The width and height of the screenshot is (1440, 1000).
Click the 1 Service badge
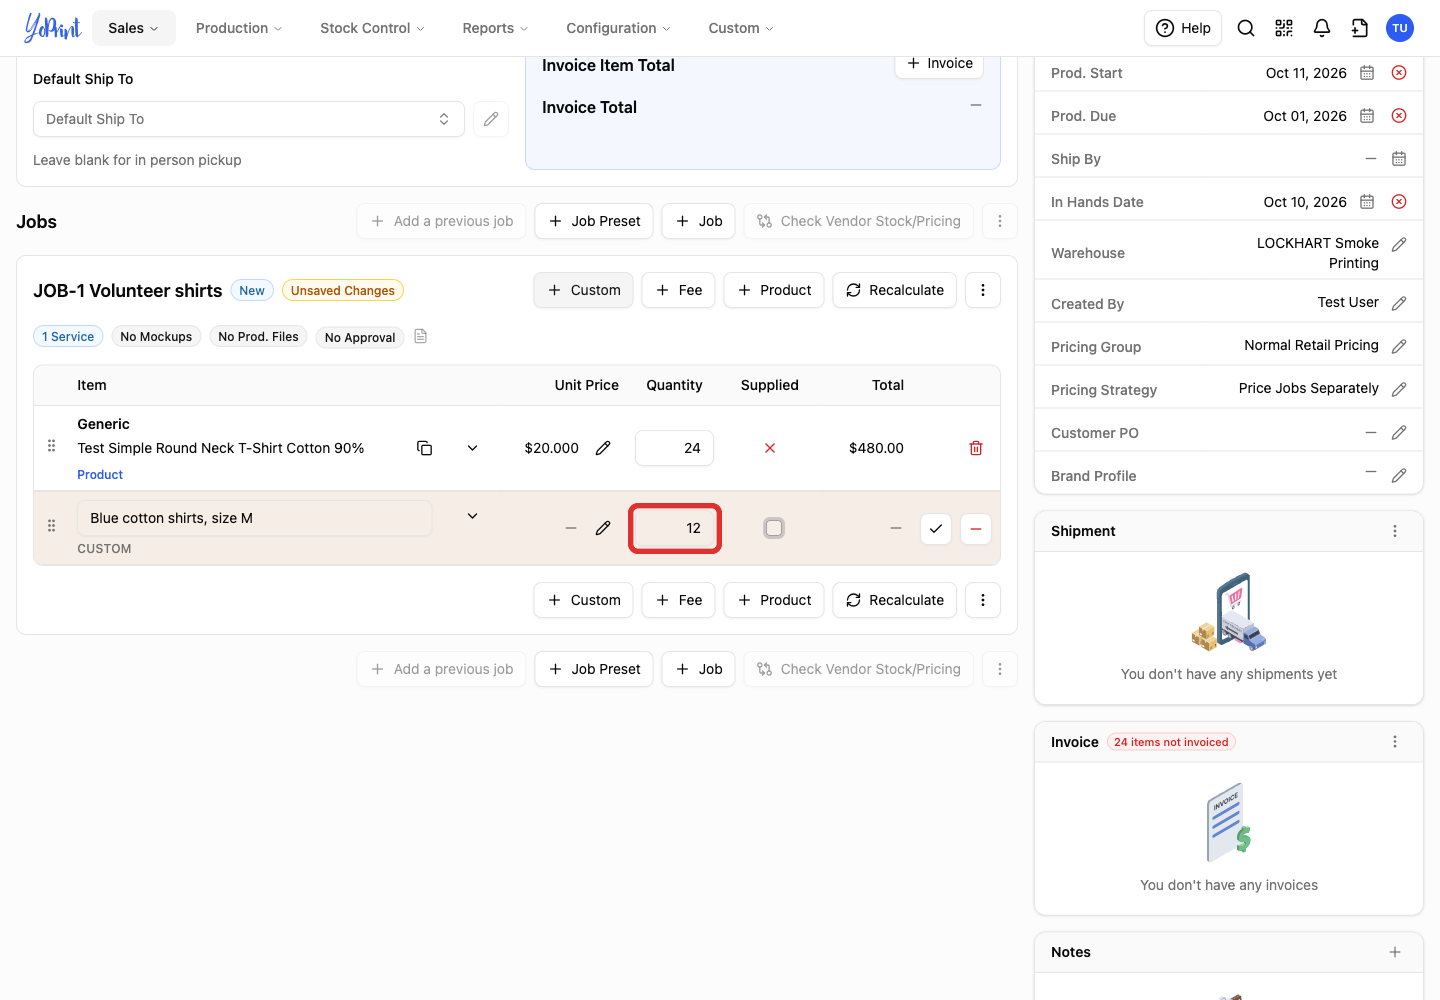[x=68, y=337]
